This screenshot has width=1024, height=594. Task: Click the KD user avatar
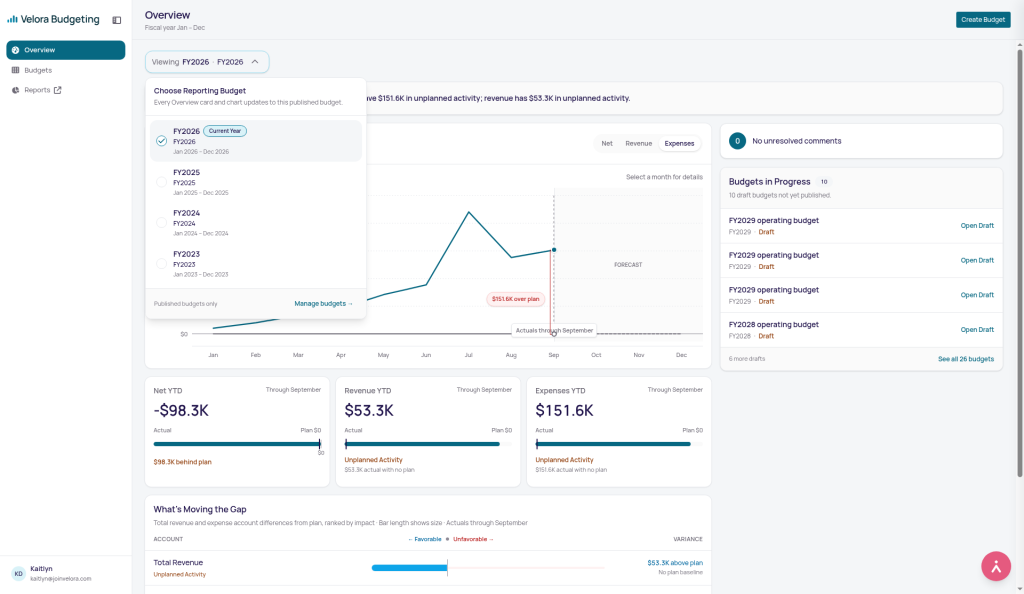tap(18, 574)
